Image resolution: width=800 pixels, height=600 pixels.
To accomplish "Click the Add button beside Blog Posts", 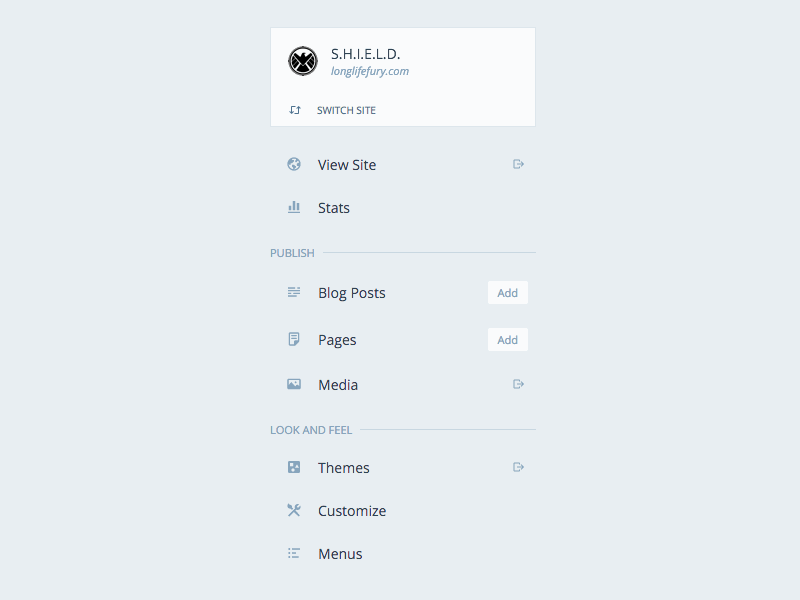I will pos(507,292).
